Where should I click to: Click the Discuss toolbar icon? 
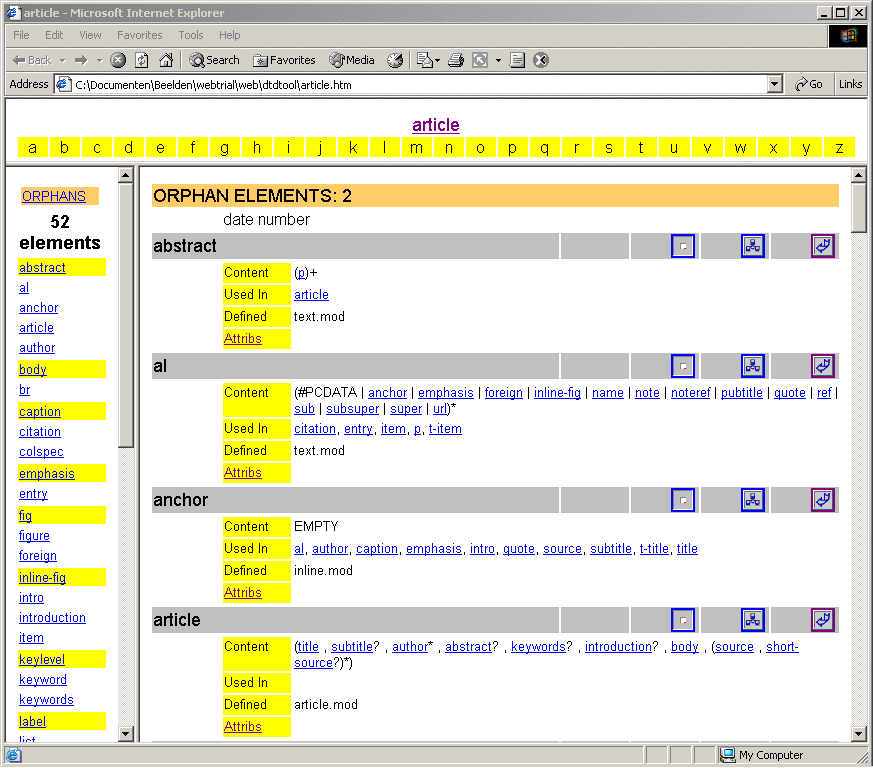coord(517,60)
